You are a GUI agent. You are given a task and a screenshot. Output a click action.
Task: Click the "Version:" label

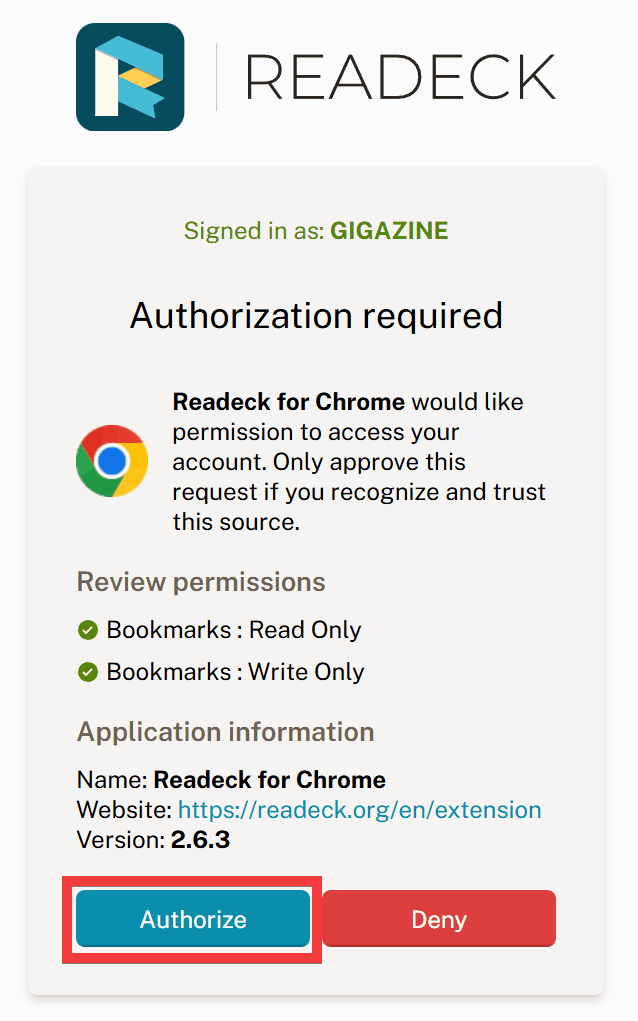[x=121, y=839]
